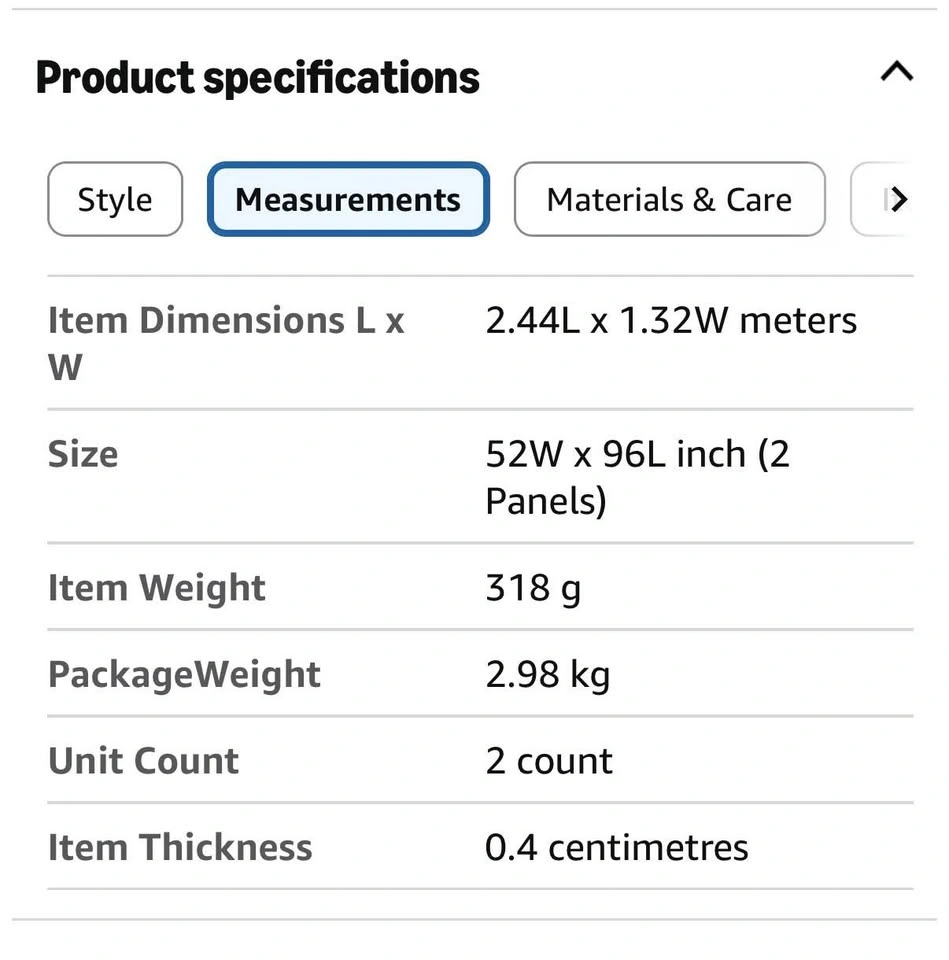Click the partially hidden tab at right edge
Screen dimensions: 949x960
click(882, 199)
